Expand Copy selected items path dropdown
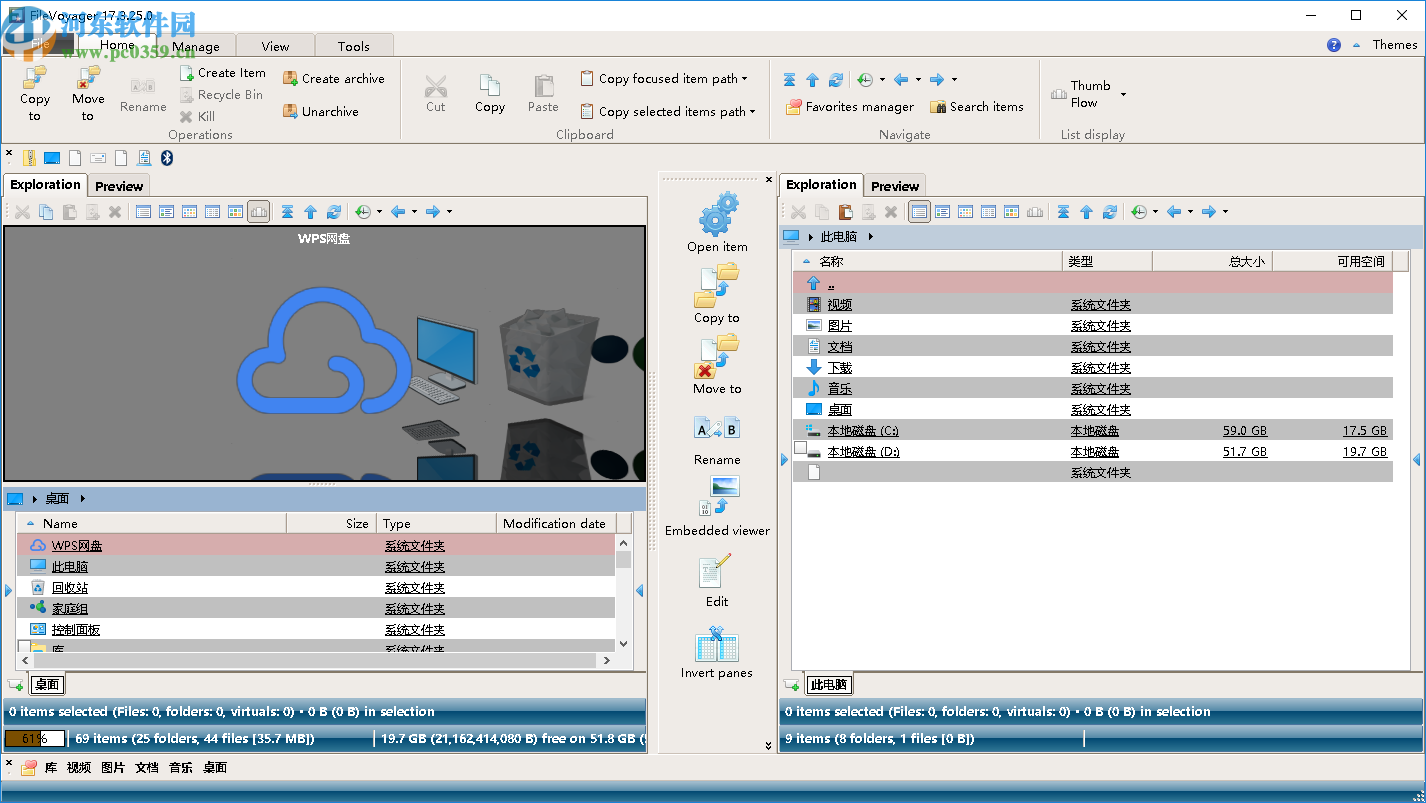This screenshot has width=1426, height=803. pyautogui.click(x=752, y=112)
